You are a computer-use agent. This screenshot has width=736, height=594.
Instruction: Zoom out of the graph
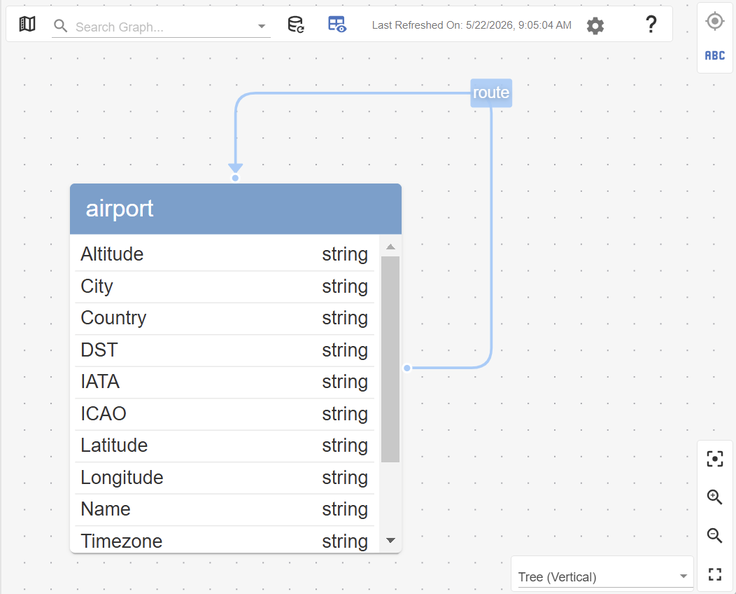tap(714, 535)
